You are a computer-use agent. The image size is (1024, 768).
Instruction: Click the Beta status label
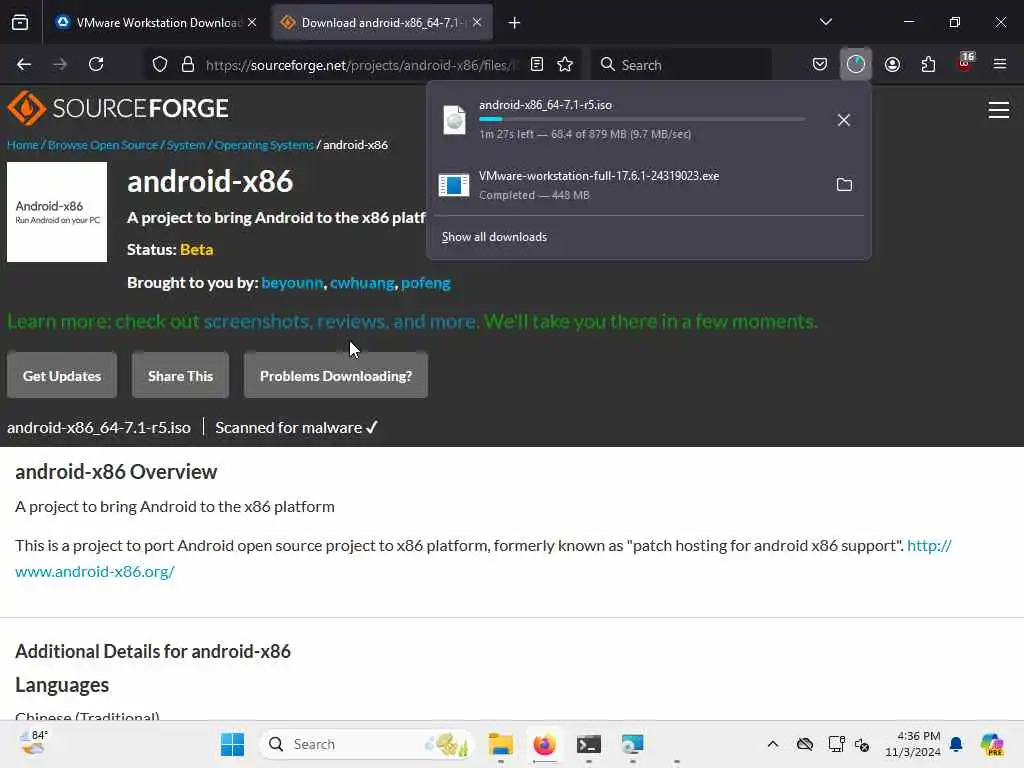(197, 249)
